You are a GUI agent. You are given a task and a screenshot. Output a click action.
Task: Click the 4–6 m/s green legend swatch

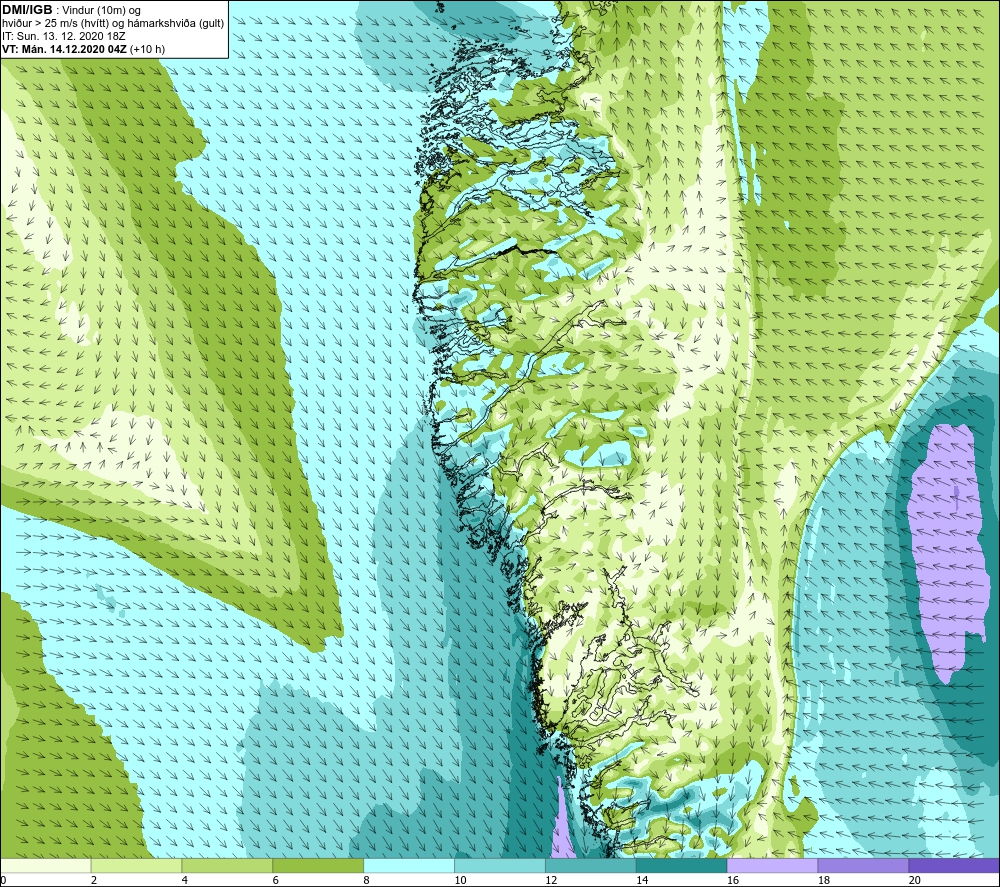227,865
